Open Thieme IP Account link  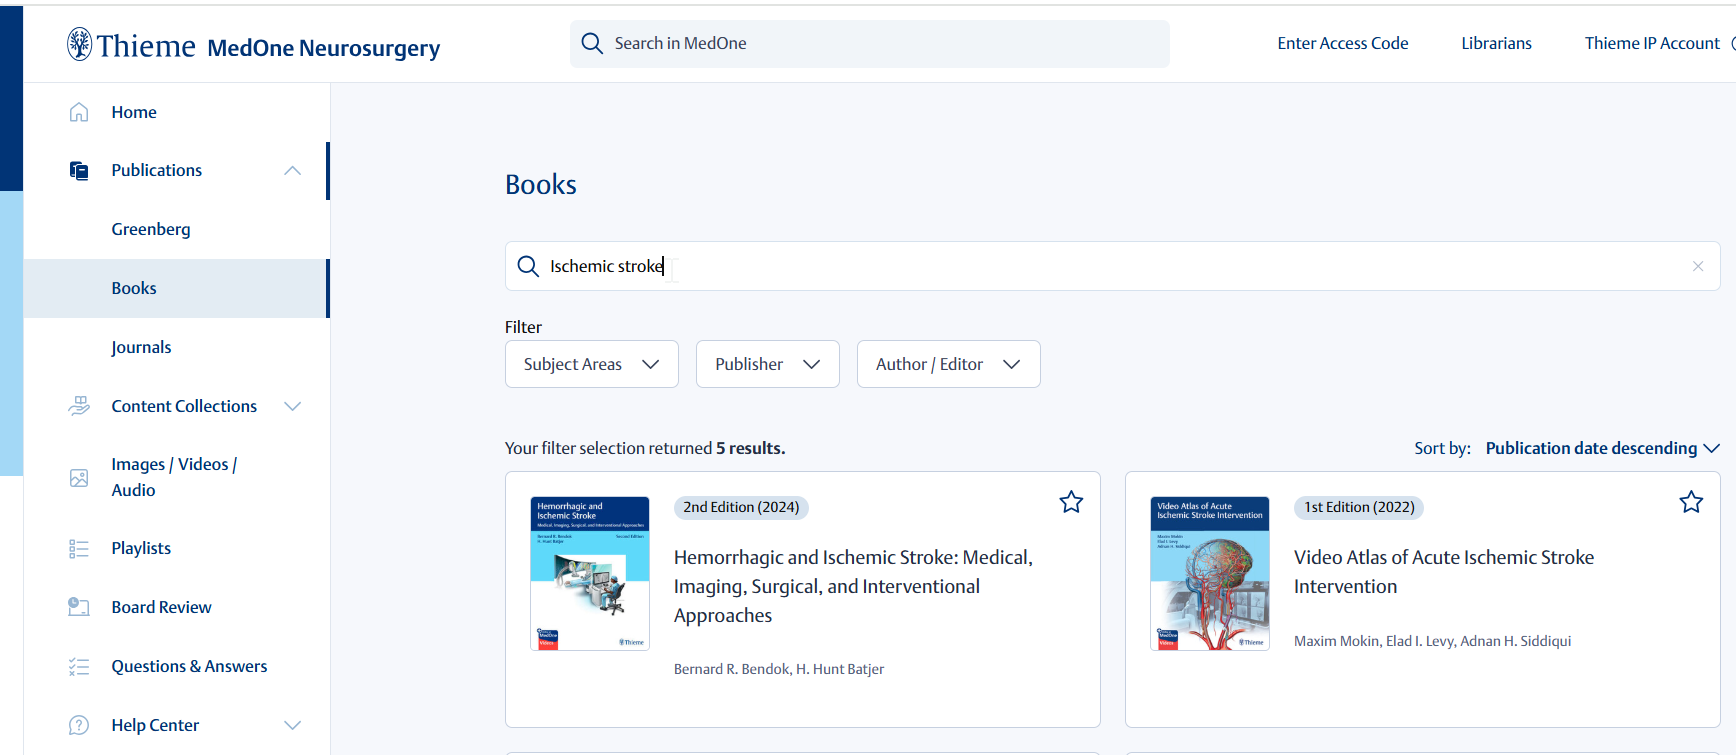[x=1652, y=43]
